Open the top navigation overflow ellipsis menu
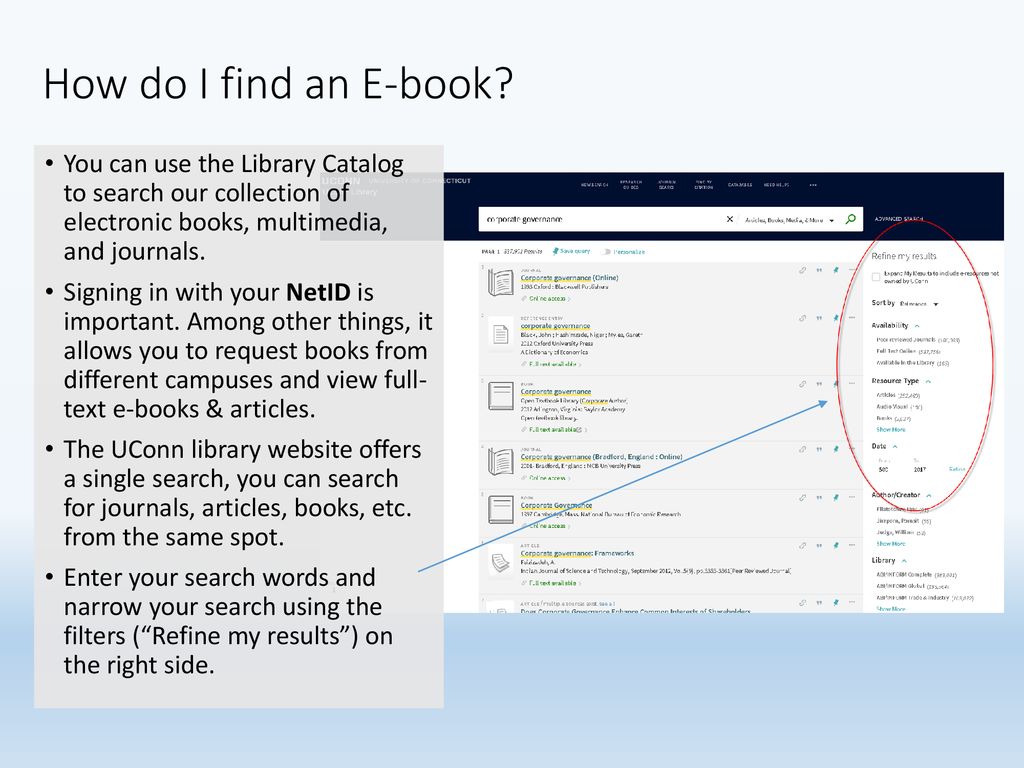Image resolution: width=1024 pixels, height=768 pixels. coord(813,185)
